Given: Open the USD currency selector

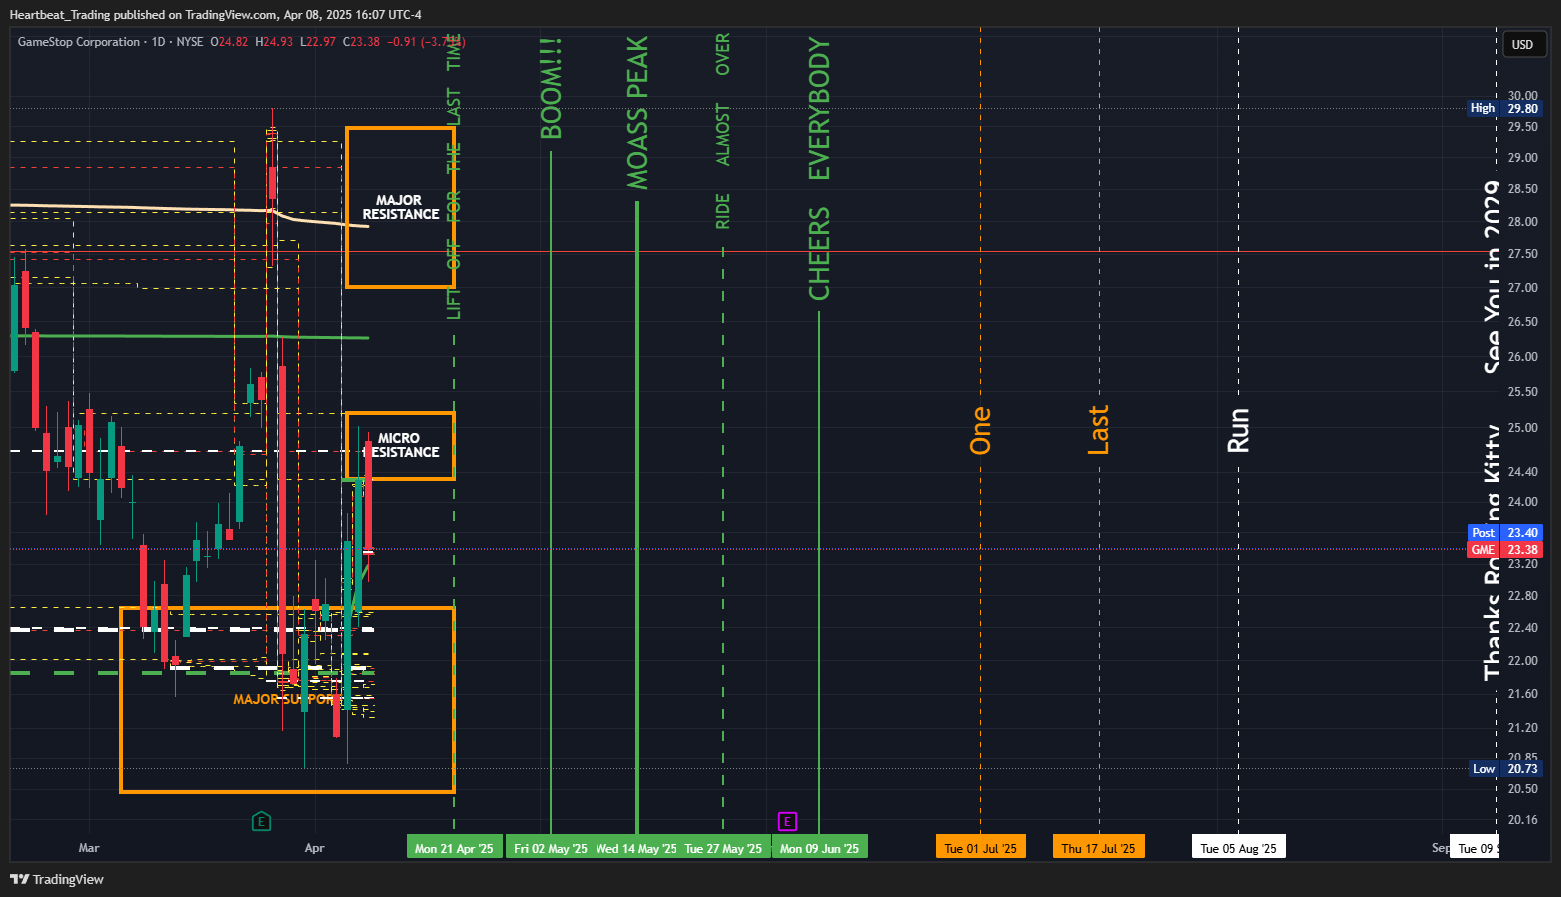Looking at the screenshot, I should 1523,44.
